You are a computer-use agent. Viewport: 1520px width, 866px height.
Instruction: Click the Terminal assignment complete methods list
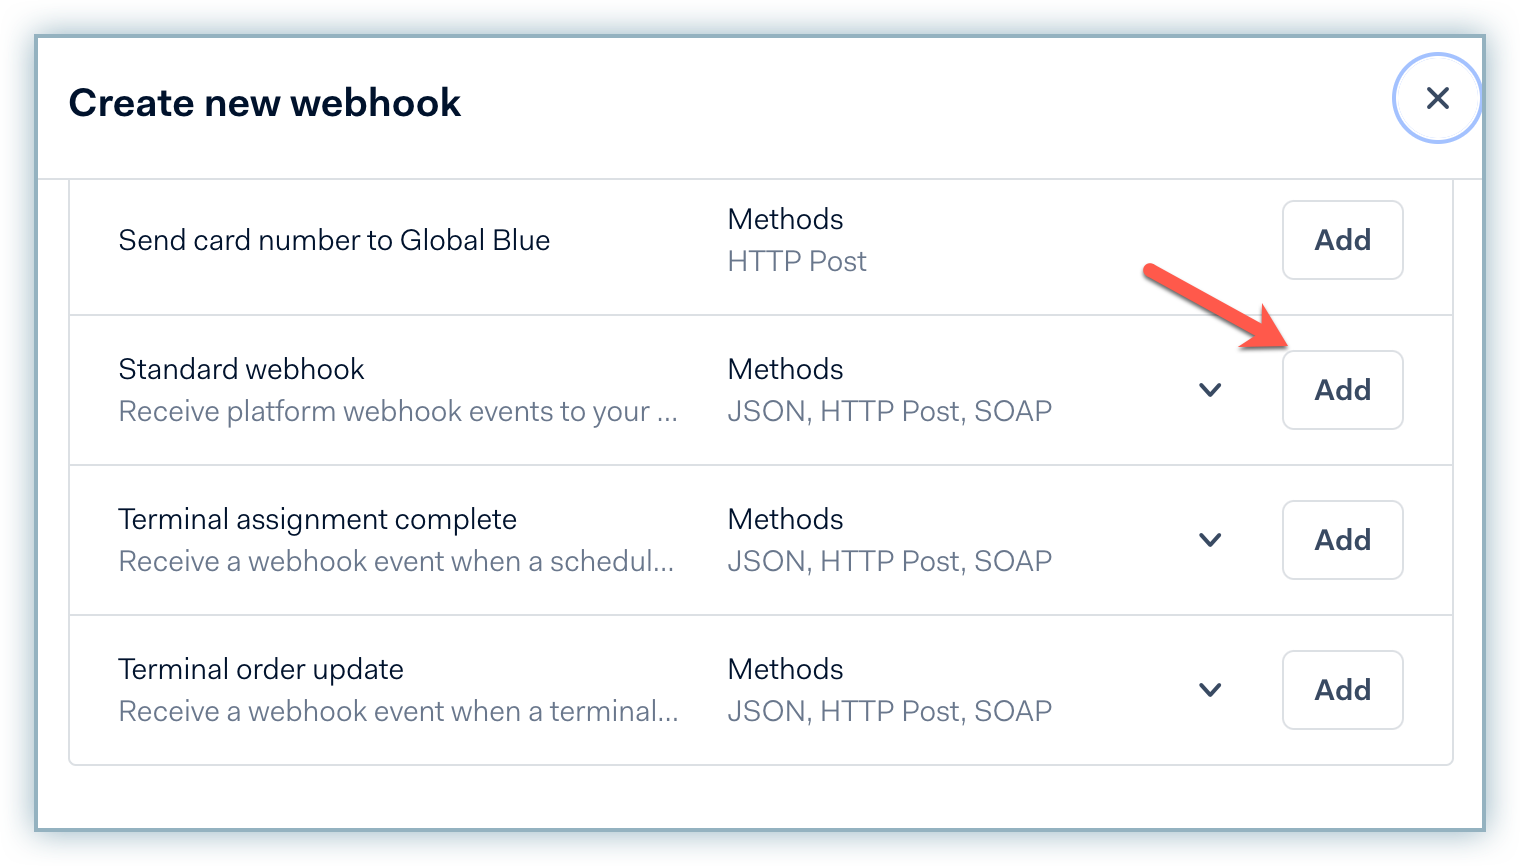click(x=889, y=561)
